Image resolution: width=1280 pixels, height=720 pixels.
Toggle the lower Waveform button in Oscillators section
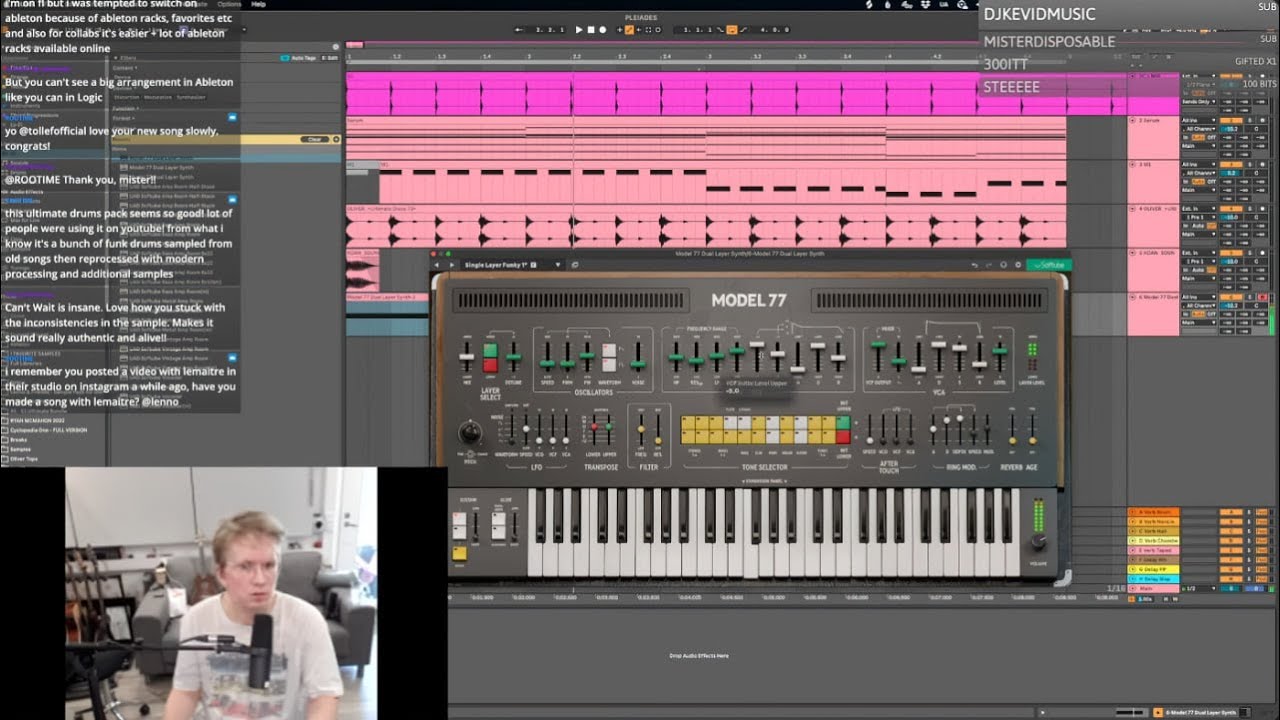pyautogui.click(x=608, y=366)
